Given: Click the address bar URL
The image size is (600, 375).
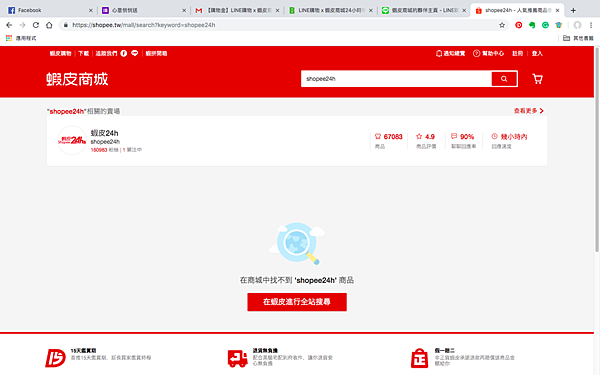Looking at the screenshot, I should coord(143,25).
